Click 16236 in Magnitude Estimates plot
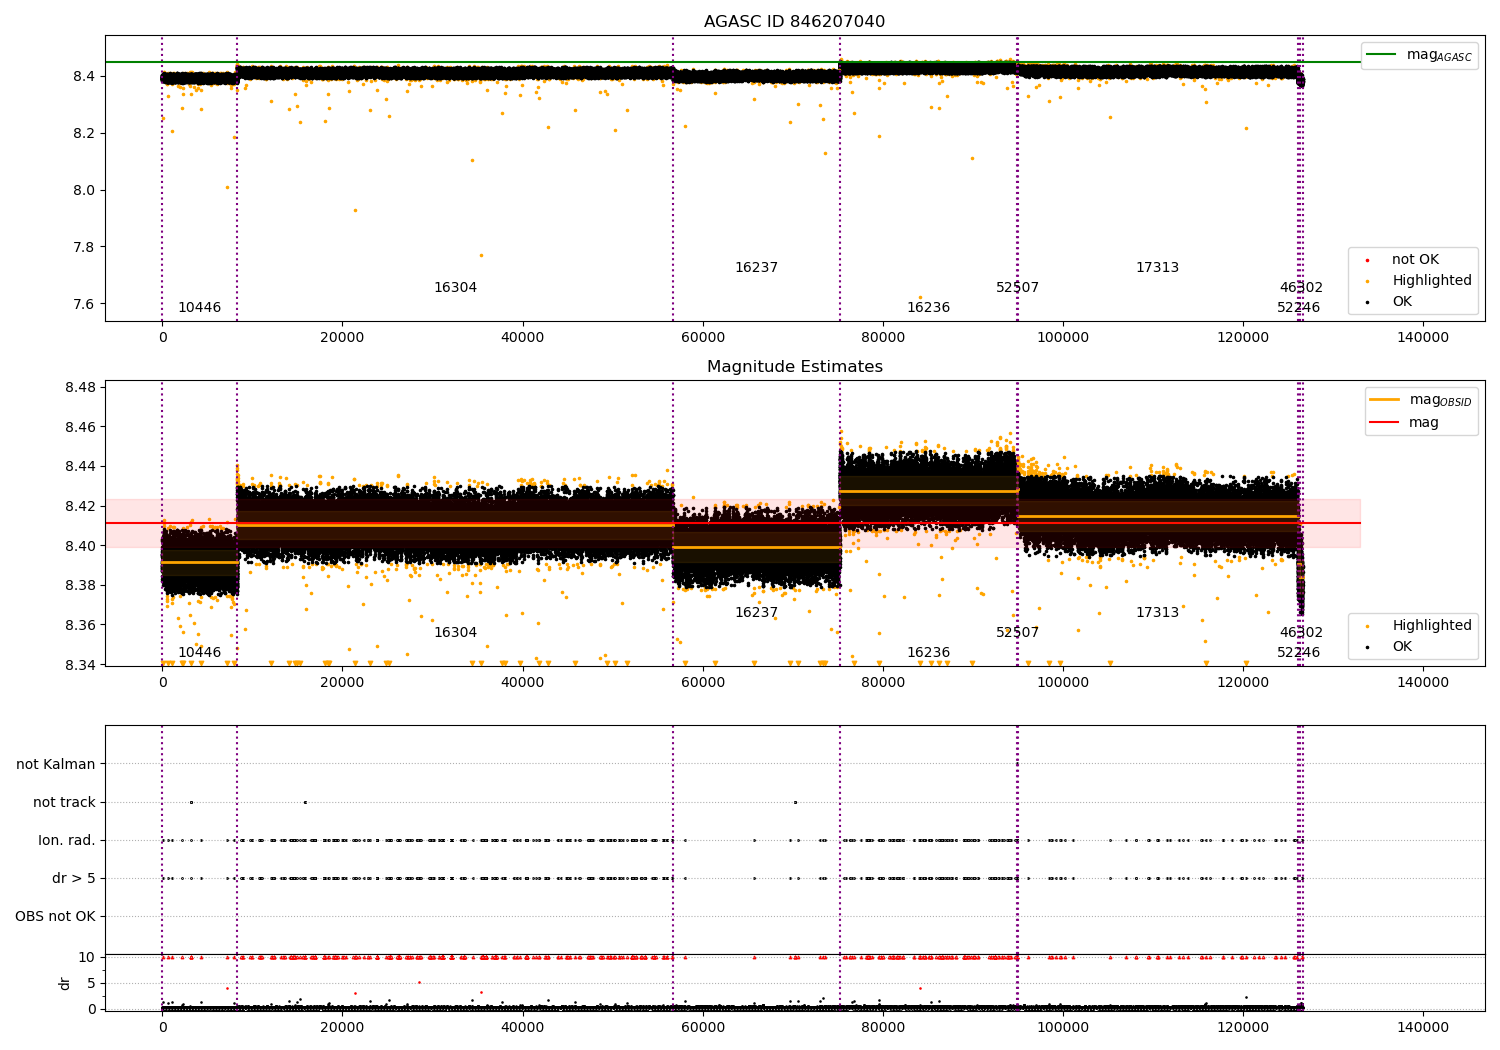1500x1050 pixels. point(928,653)
